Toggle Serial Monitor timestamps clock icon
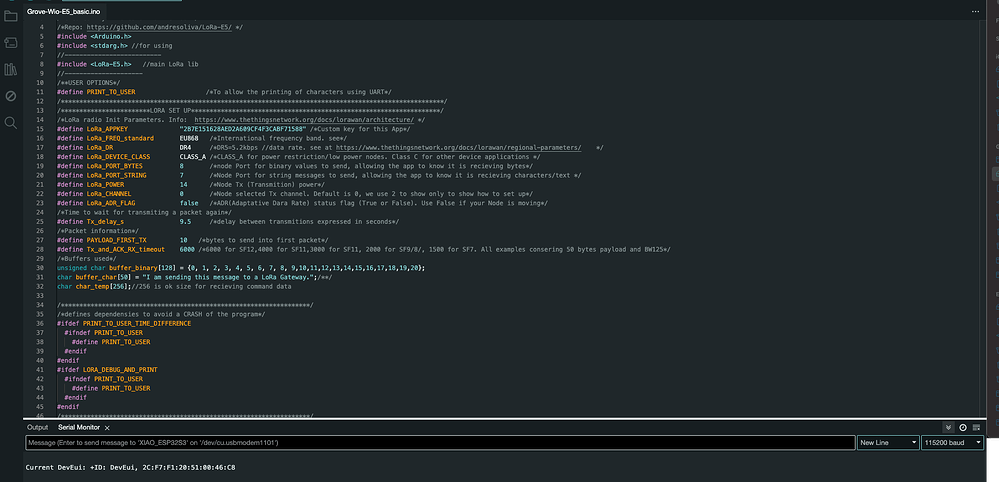Viewport: 999px width, 482px height. [963, 428]
